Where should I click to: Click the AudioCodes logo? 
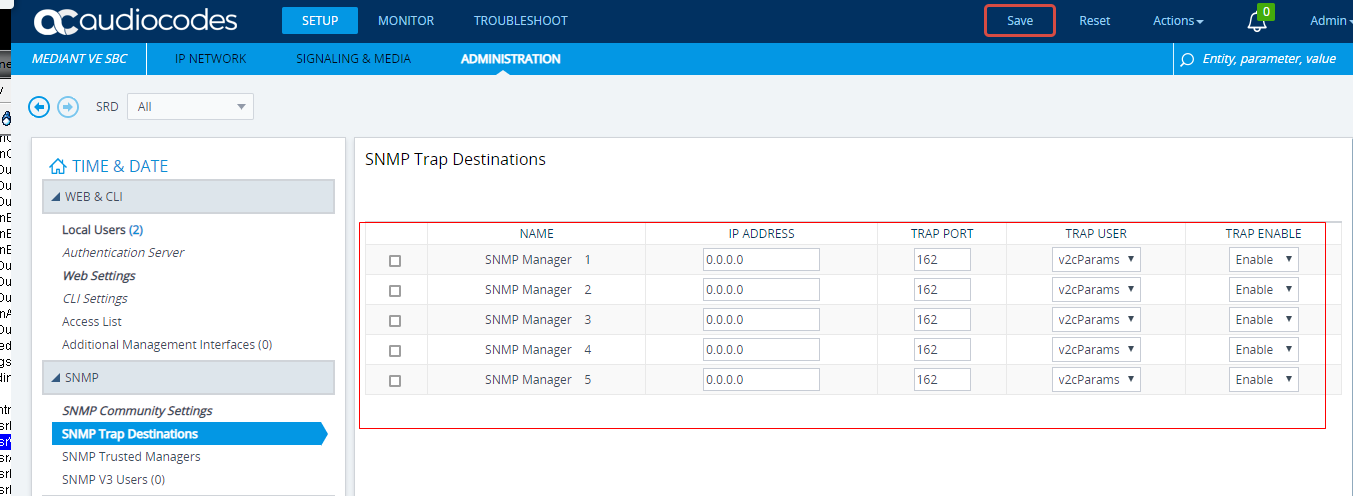[135, 21]
